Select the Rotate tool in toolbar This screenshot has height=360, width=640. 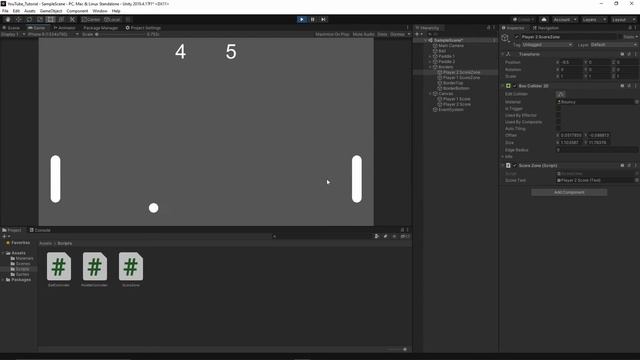pos(29,19)
